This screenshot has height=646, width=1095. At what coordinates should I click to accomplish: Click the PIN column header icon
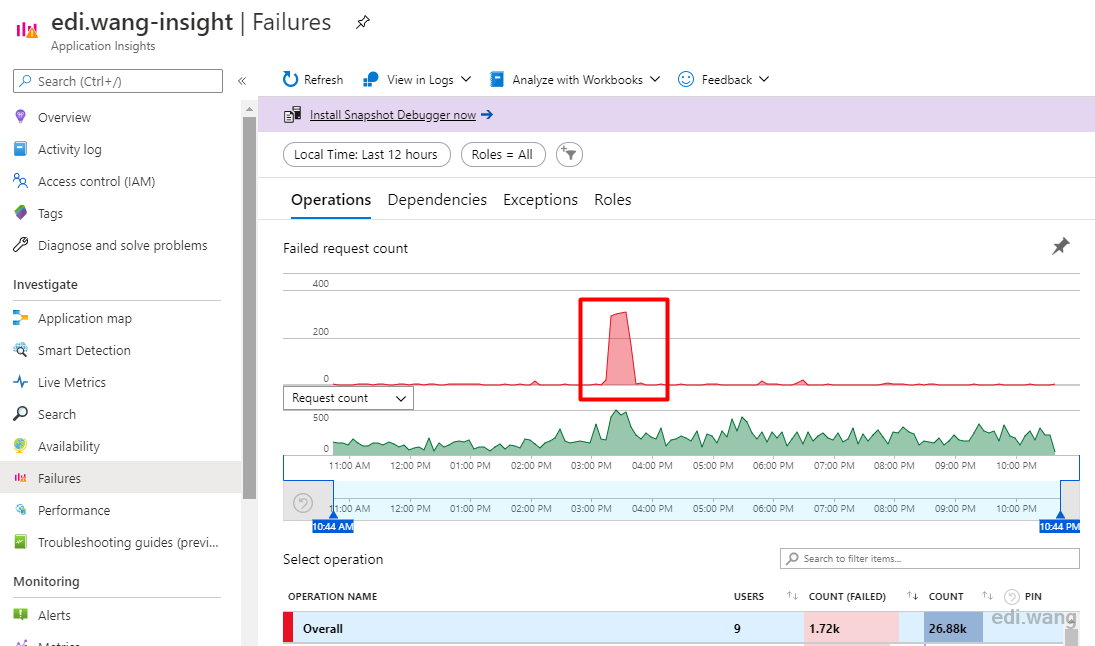(x=1011, y=596)
